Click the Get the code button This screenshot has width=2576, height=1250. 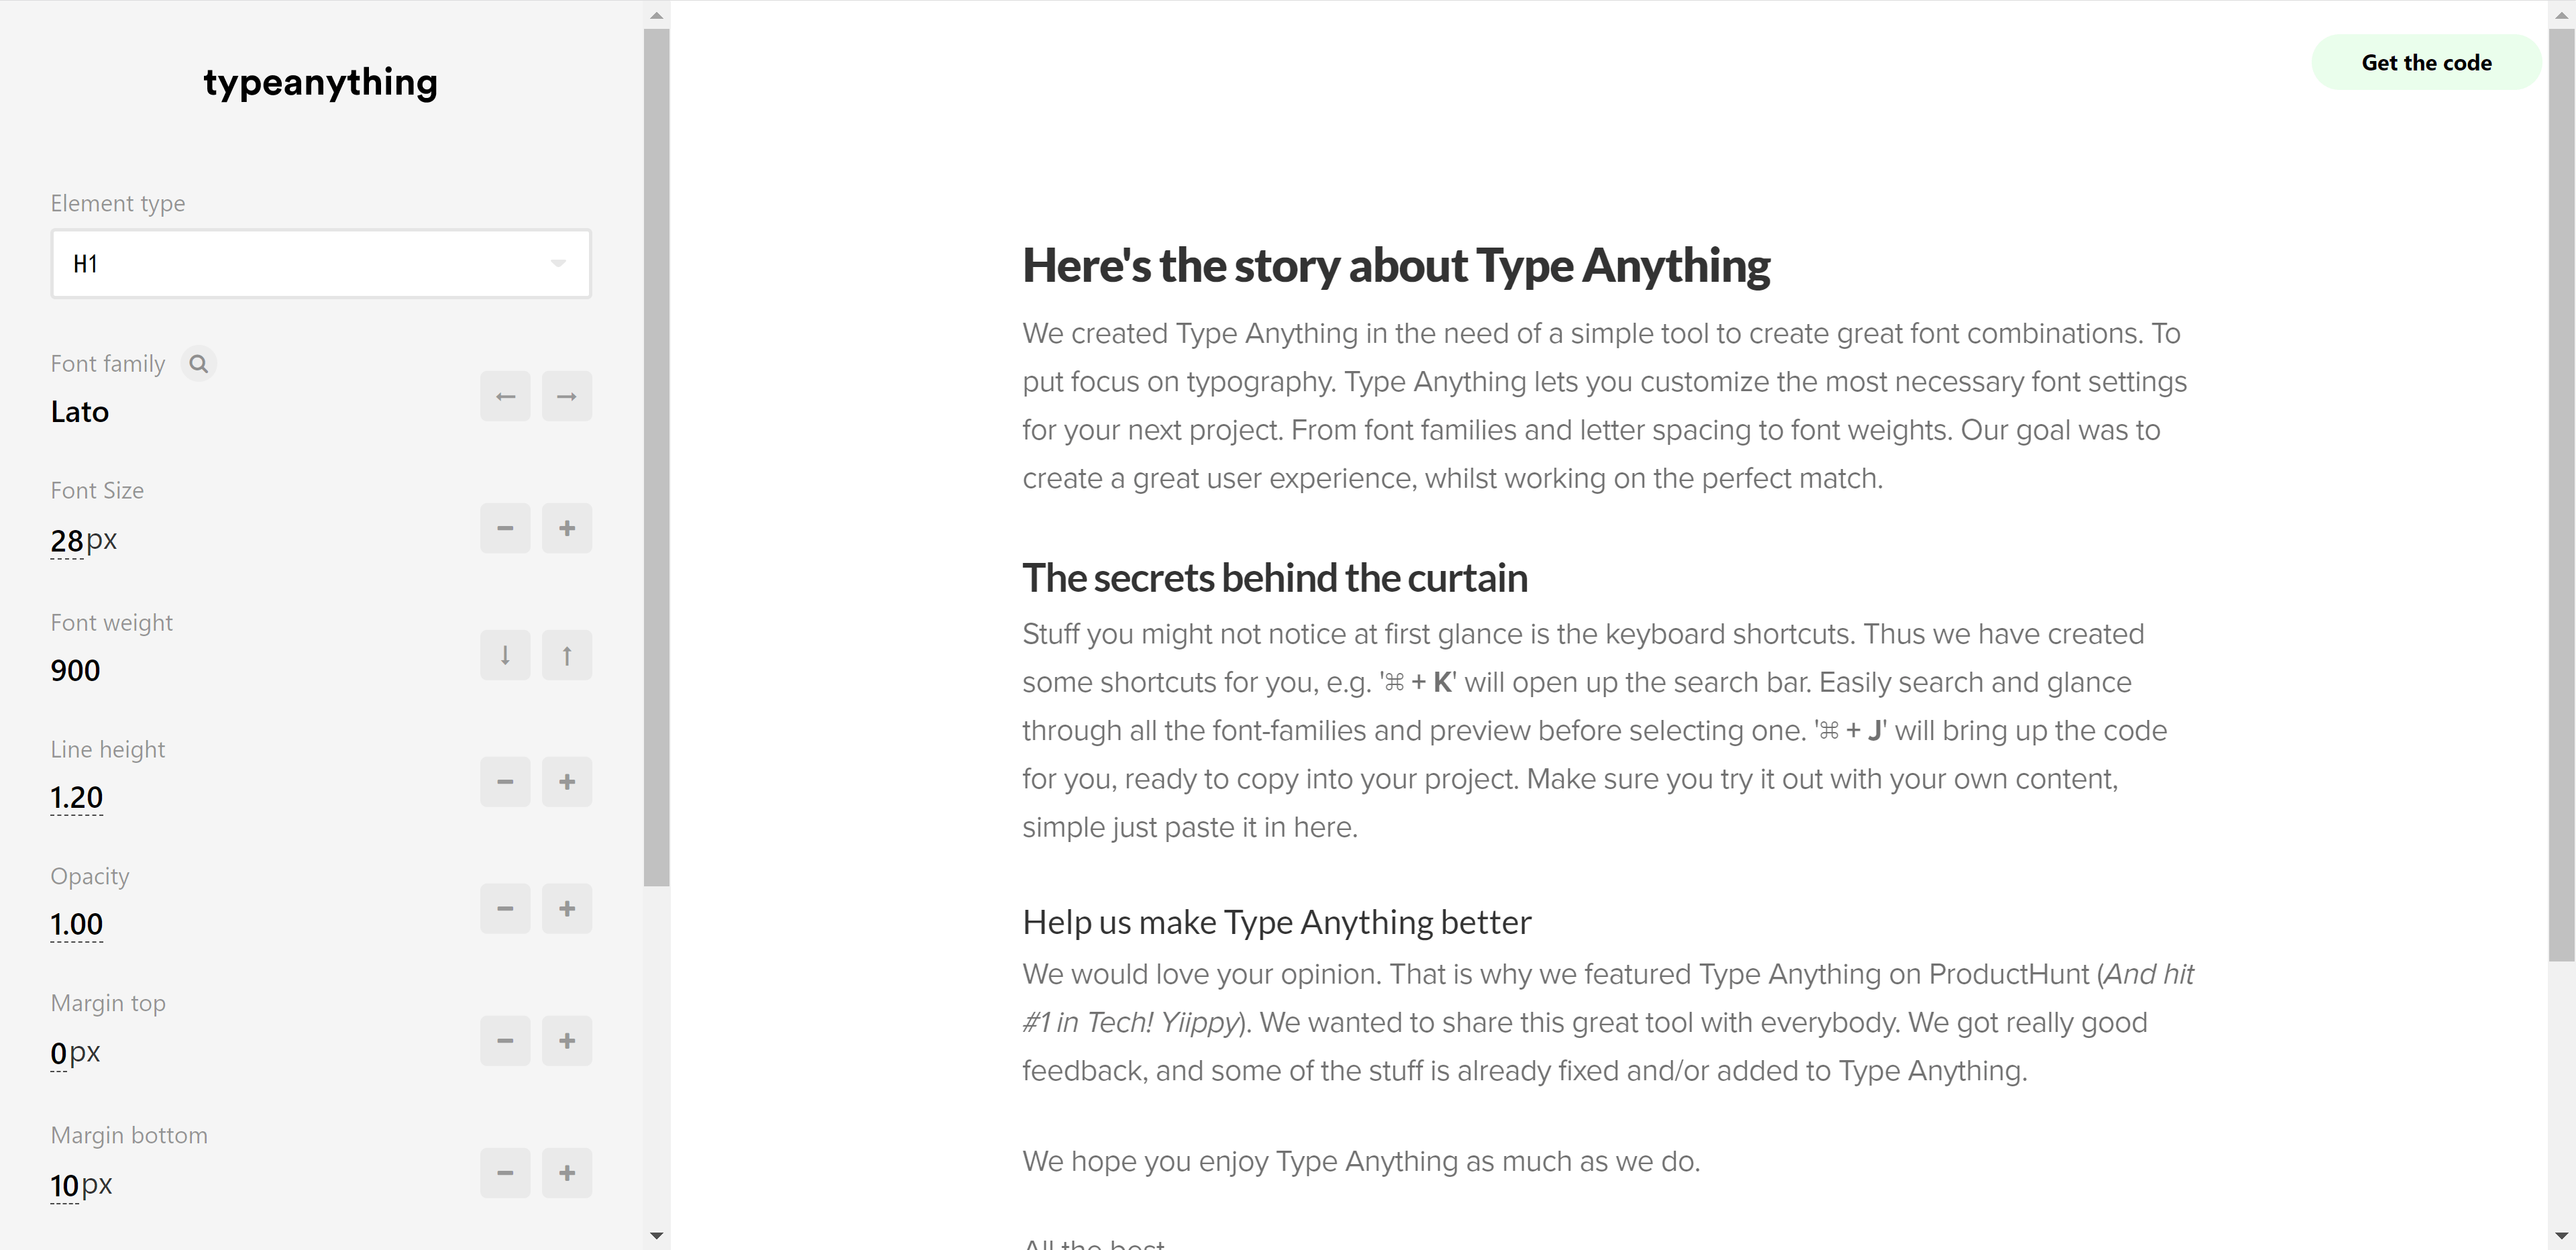2426,63
